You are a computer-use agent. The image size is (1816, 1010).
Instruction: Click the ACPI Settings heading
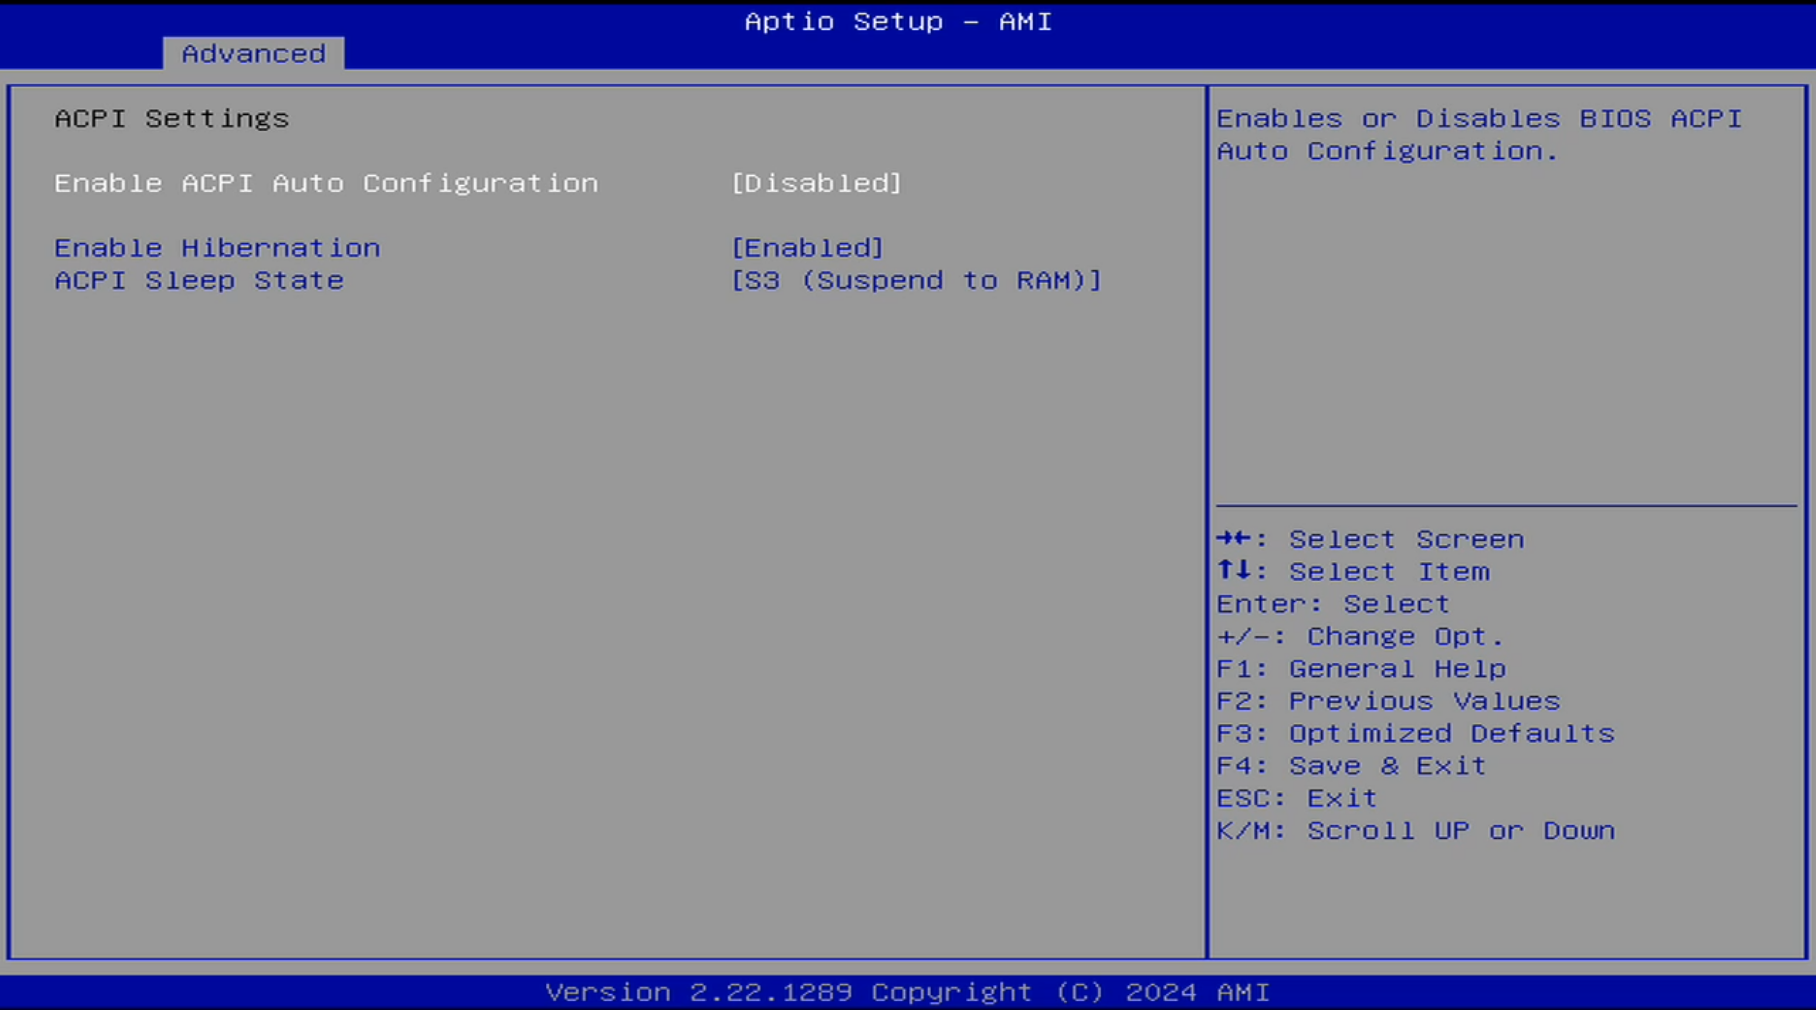coord(171,118)
